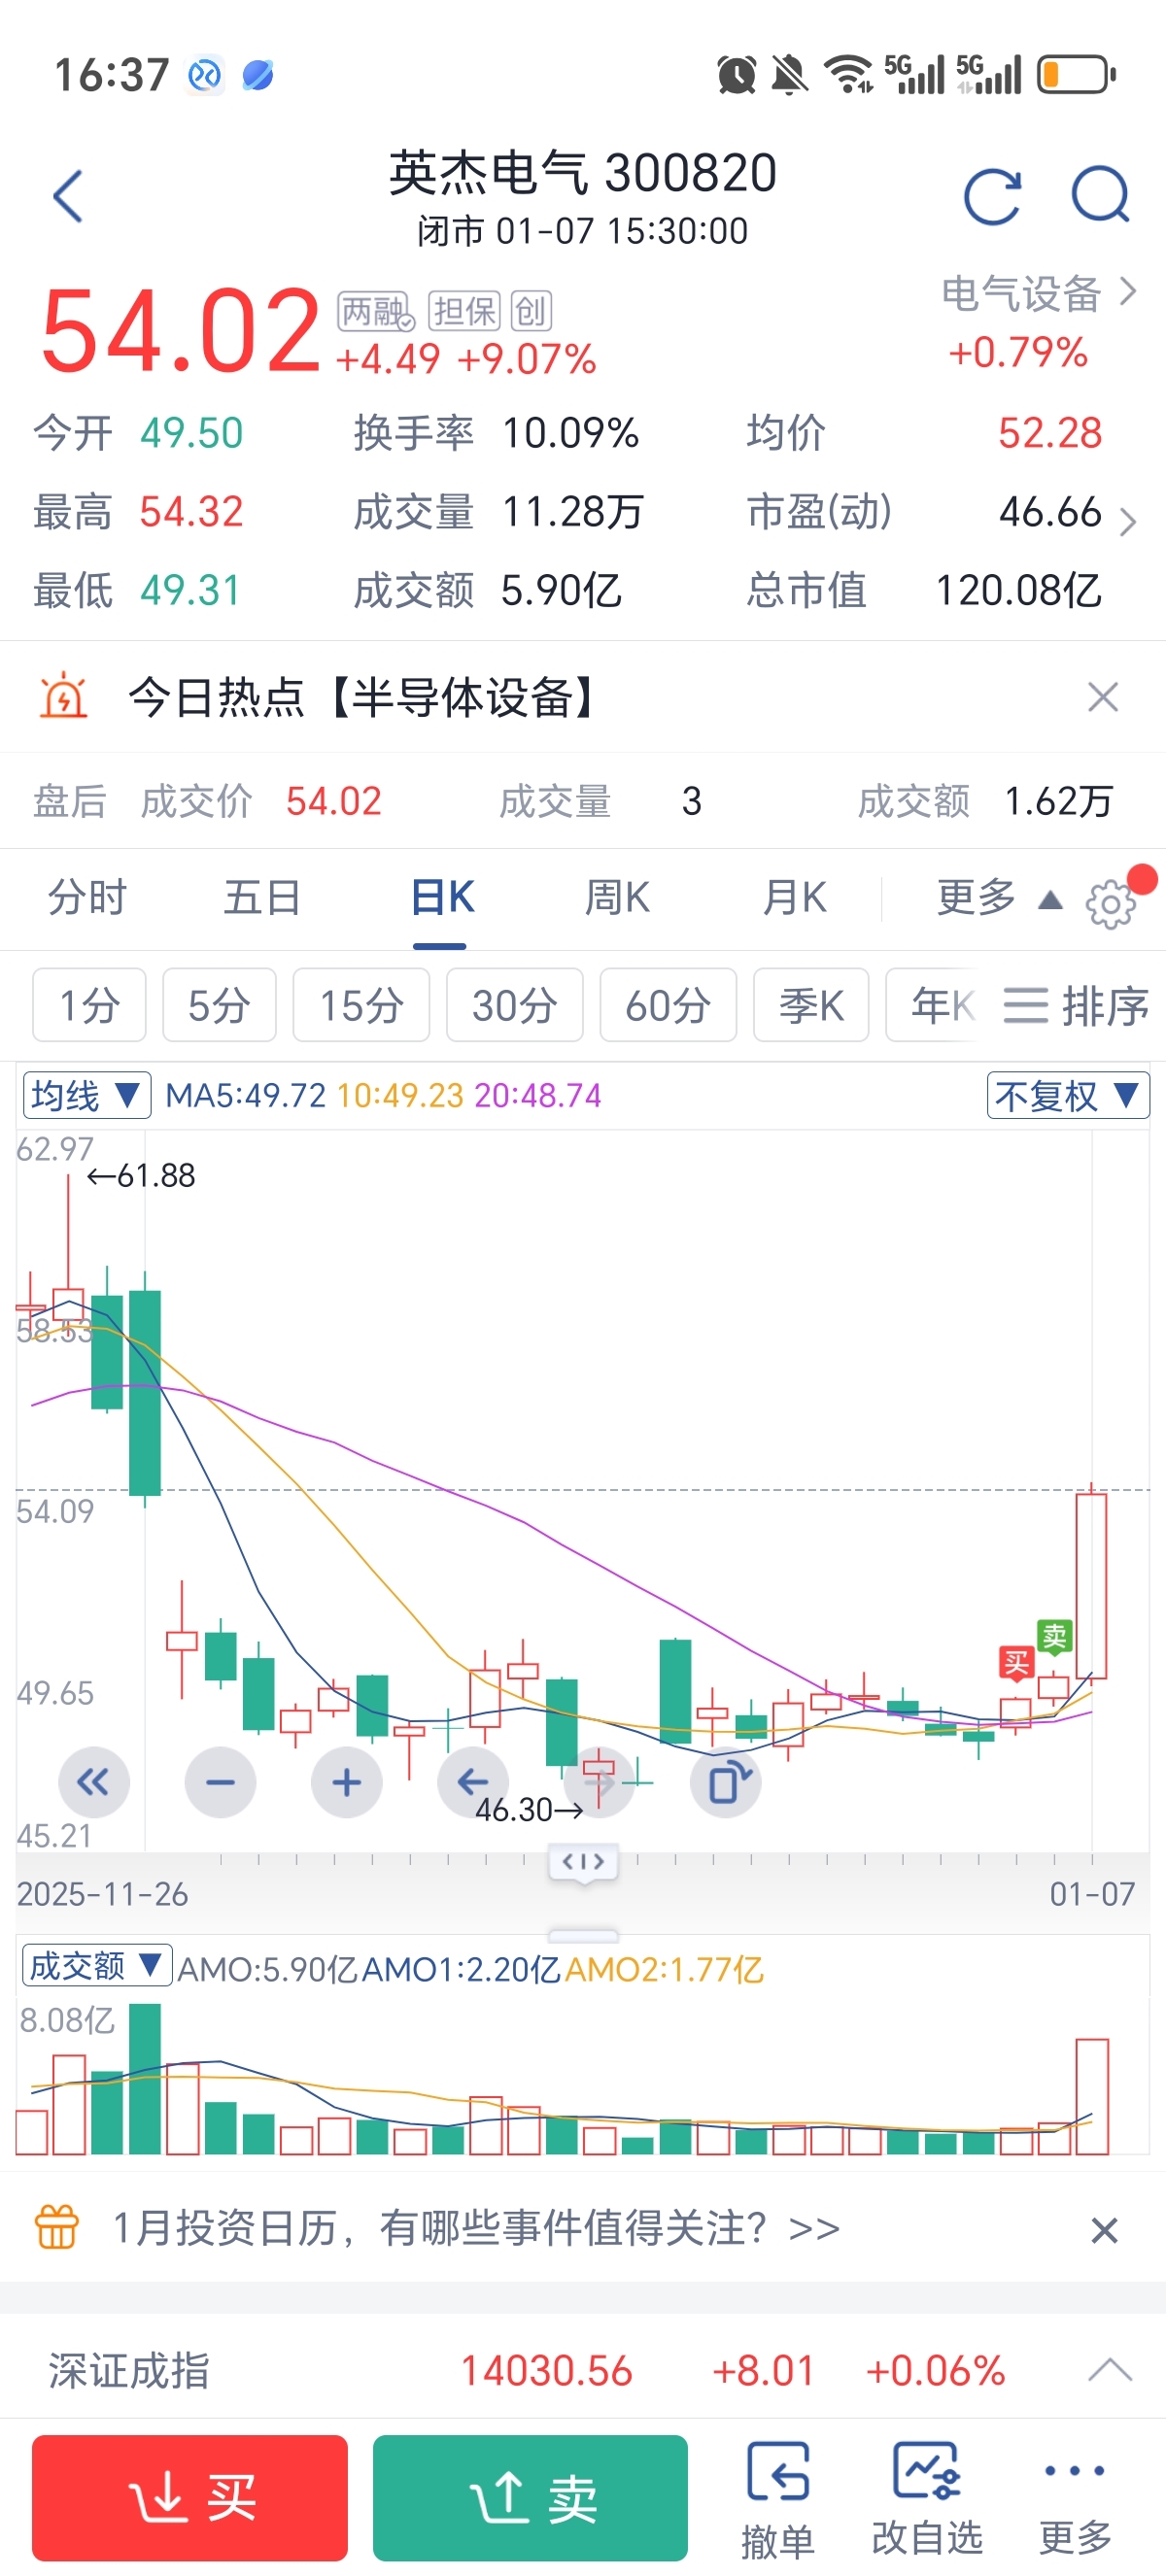Tap the back arrow icon

click(x=68, y=196)
